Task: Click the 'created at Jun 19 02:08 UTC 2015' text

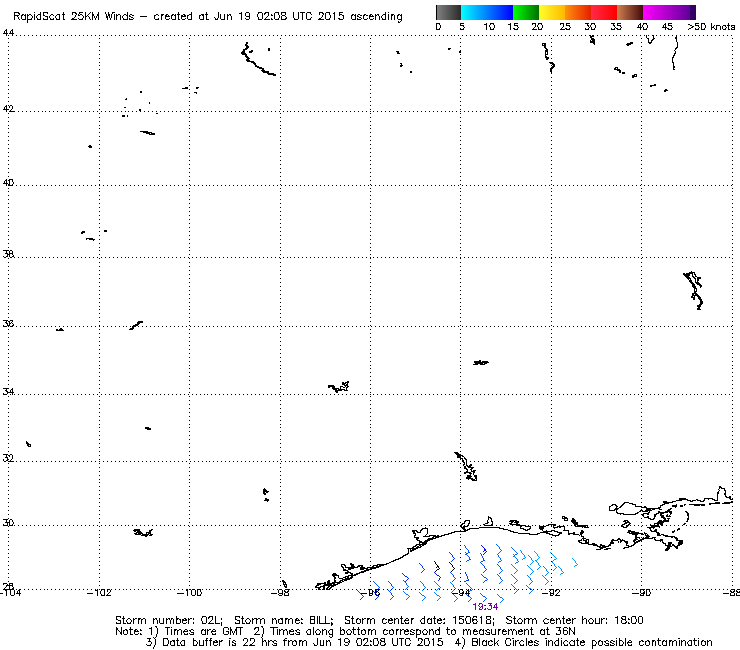Action: coord(249,17)
